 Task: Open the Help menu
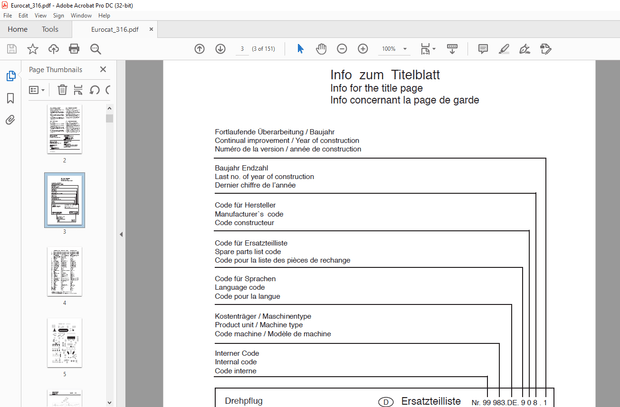pos(104,15)
